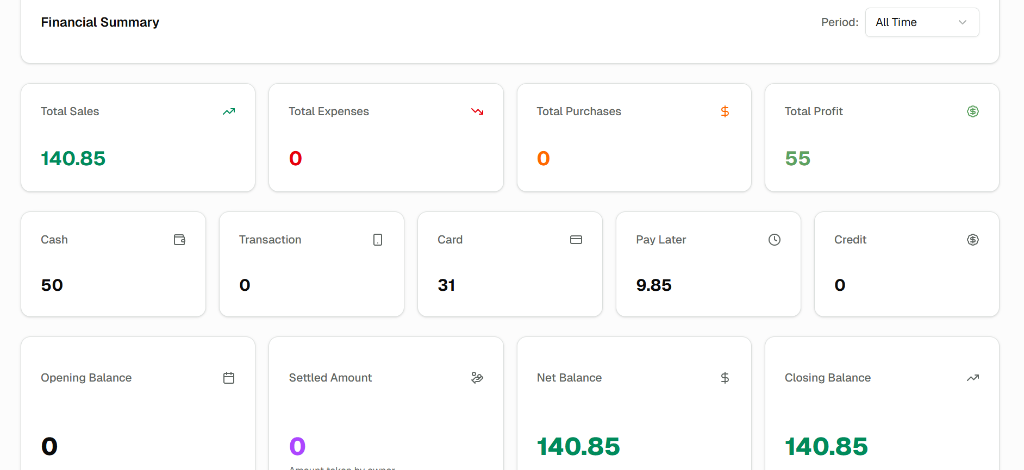The width and height of the screenshot is (1024, 470).
Task: Click the Settled Amount label
Action: coord(330,378)
